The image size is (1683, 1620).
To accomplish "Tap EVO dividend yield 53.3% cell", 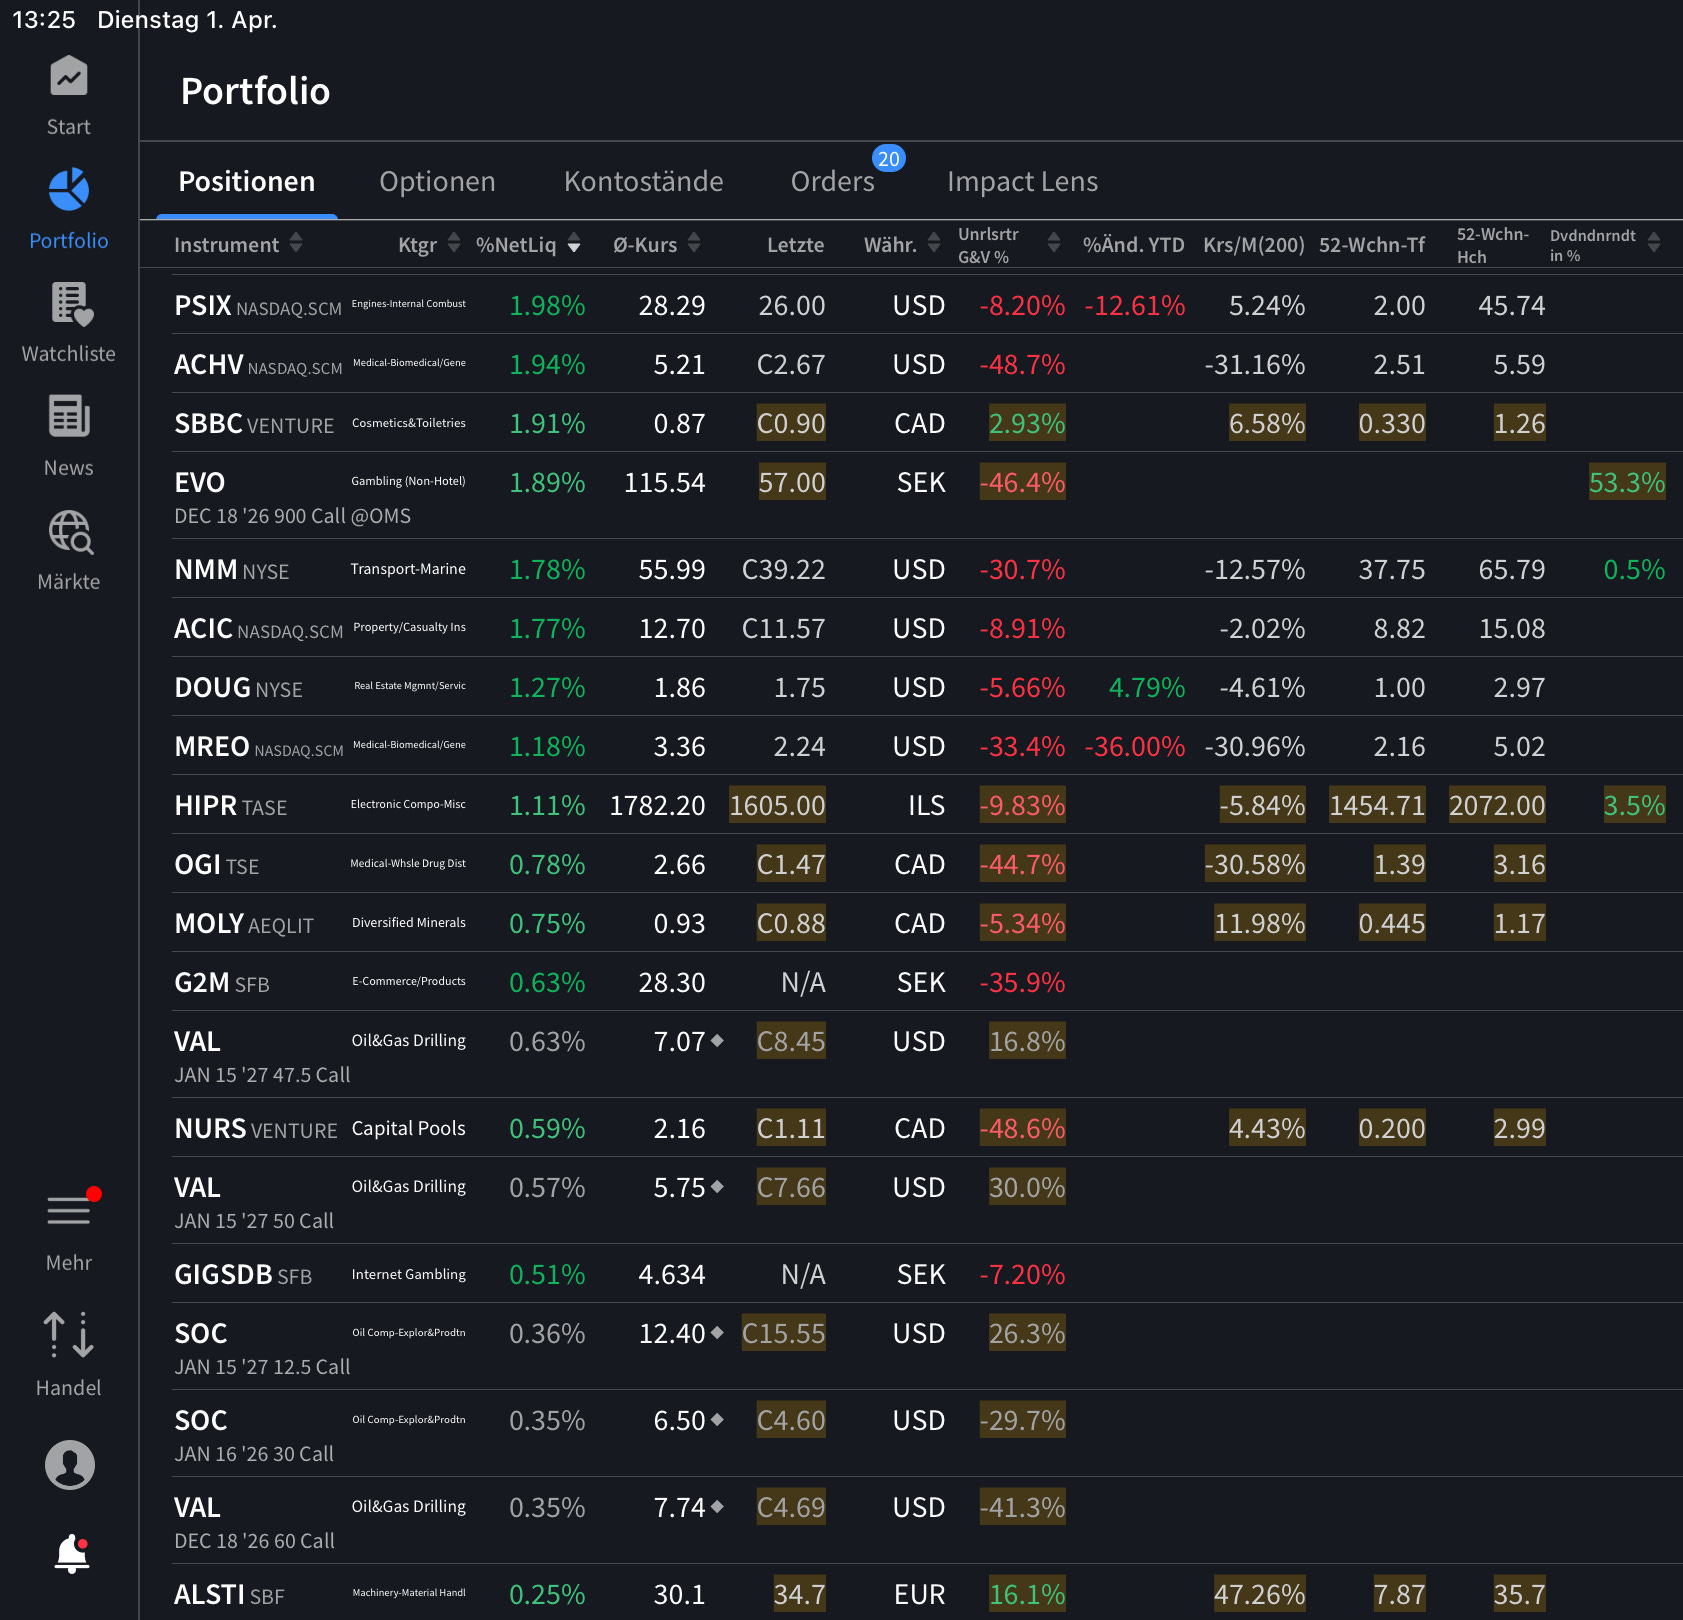I will pyautogui.click(x=1627, y=482).
